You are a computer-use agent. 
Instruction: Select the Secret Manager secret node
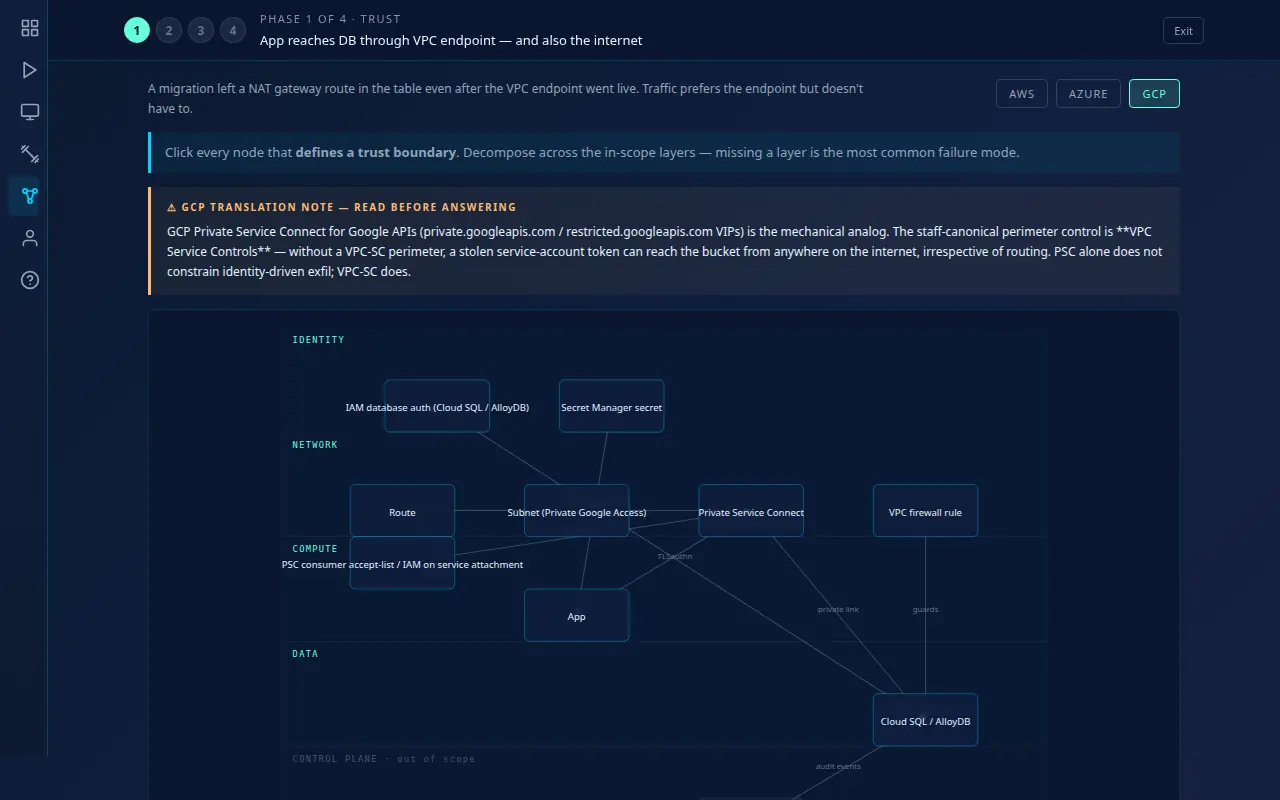click(611, 406)
